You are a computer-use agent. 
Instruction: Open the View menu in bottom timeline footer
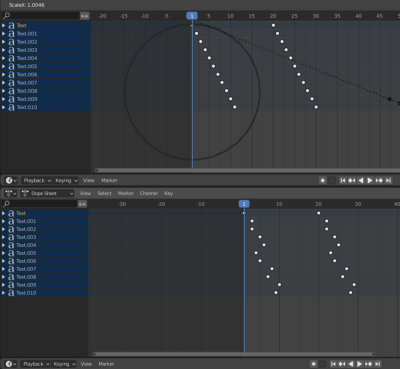pyautogui.click(x=86, y=364)
